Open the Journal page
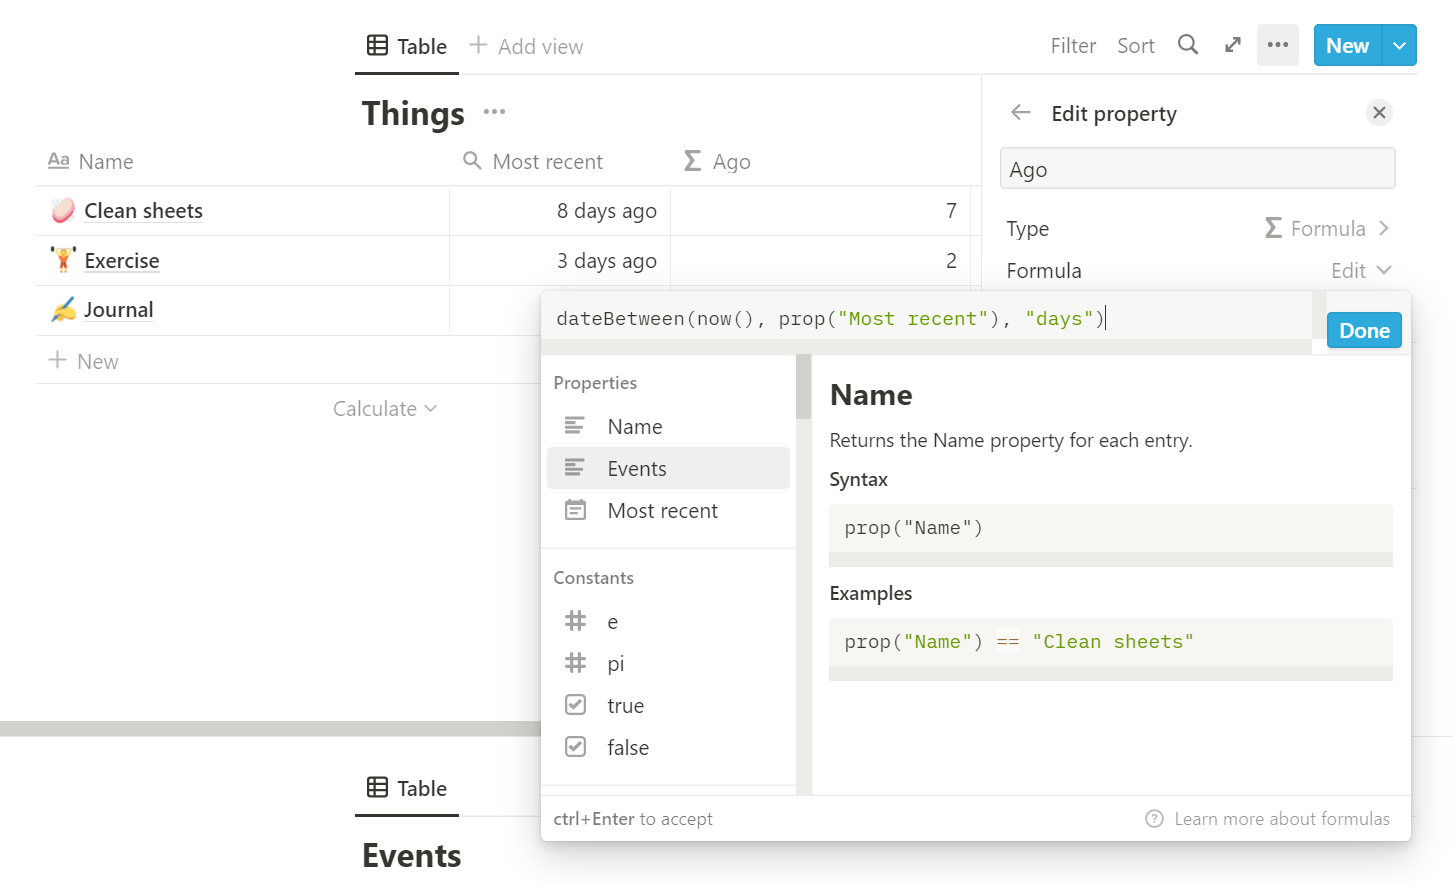Viewport: 1453px width, 883px height. tap(118, 310)
